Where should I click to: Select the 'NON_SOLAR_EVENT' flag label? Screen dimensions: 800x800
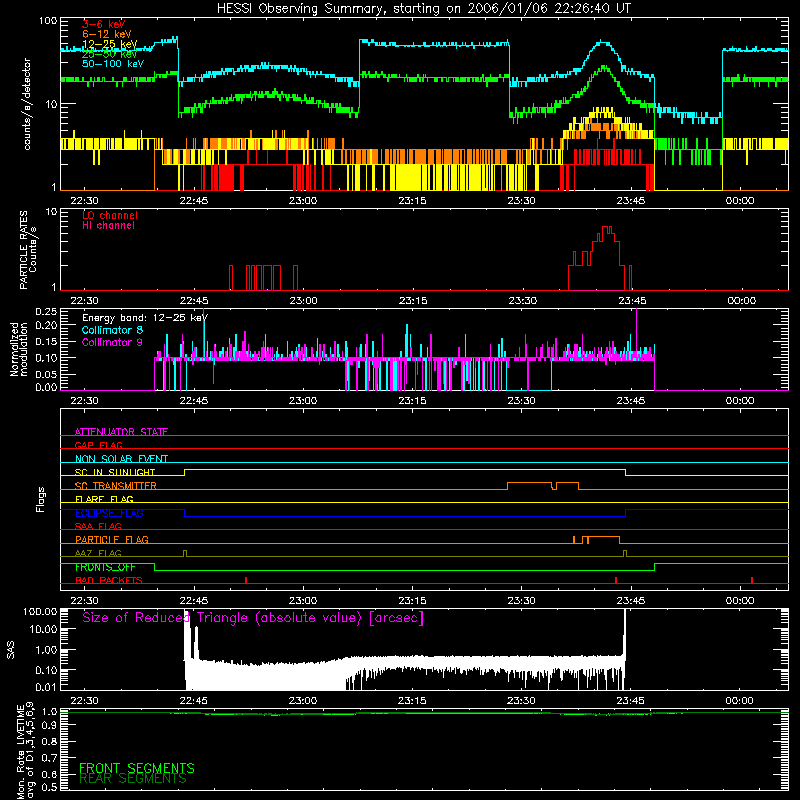121,459
